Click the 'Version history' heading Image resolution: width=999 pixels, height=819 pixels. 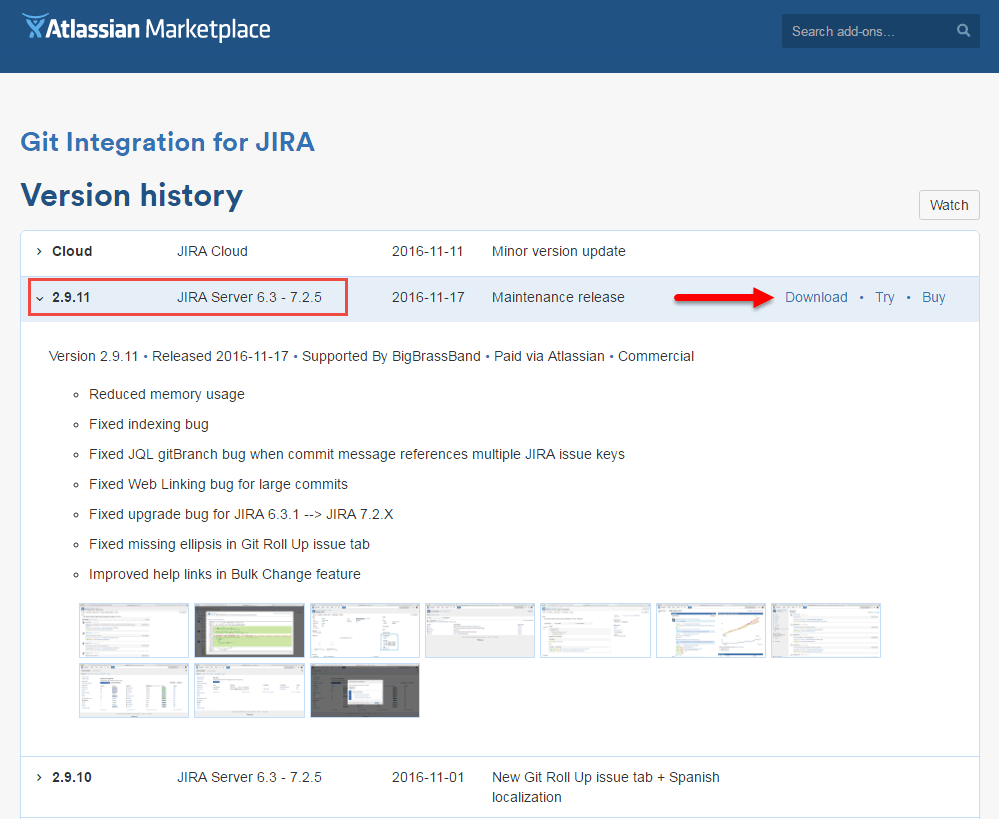(x=132, y=195)
